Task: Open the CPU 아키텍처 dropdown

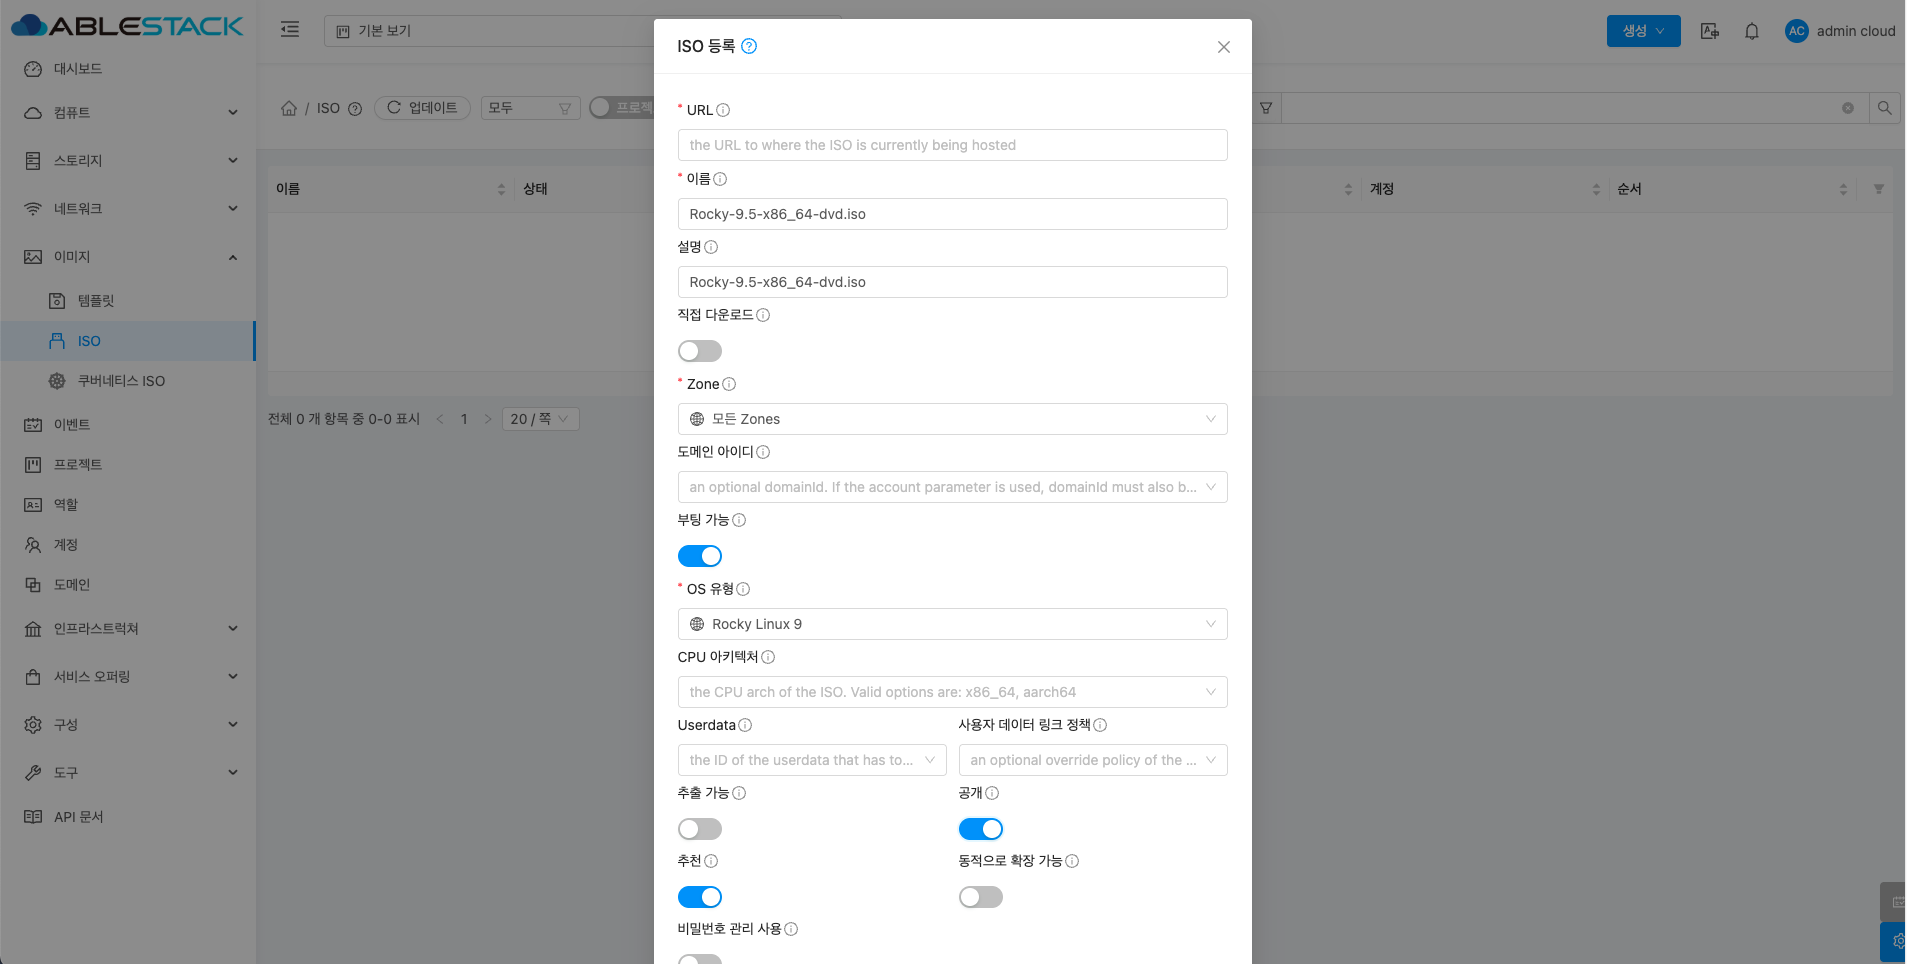Action: pos(953,692)
